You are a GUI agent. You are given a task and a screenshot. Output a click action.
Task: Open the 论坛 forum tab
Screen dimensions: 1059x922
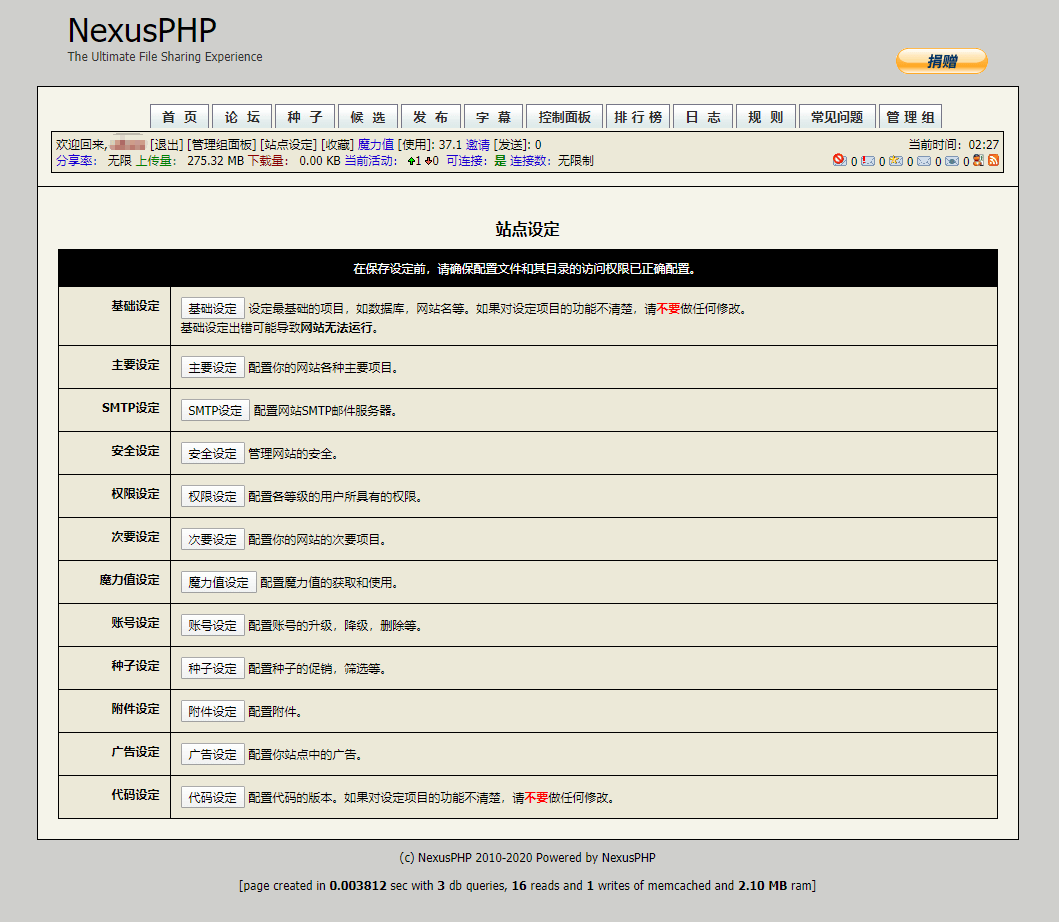(242, 117)
